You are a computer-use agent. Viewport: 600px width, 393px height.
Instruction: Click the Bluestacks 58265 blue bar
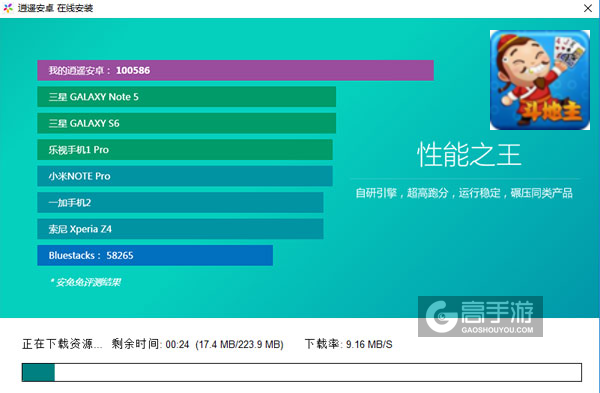click(x=155, y=255)
